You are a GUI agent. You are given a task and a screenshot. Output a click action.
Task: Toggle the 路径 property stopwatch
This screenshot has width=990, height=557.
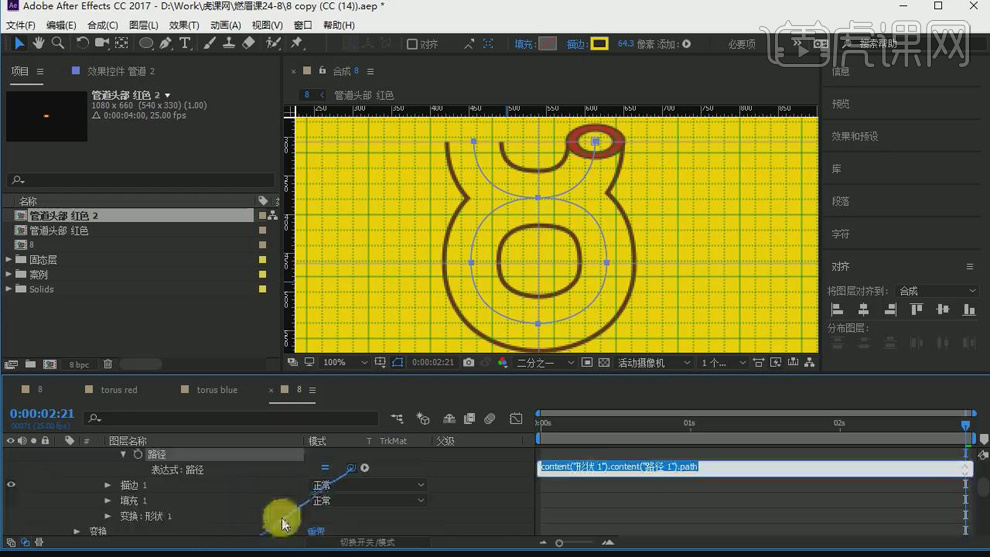tap(138, 454)
